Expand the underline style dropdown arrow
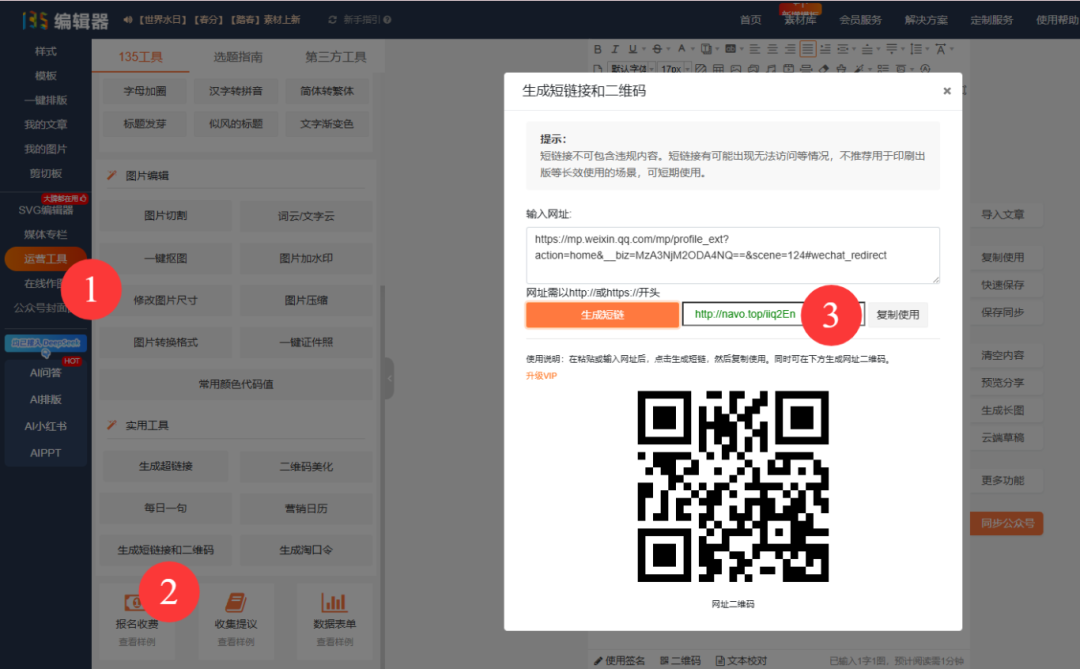1080x669 pixels. [644, 49]
